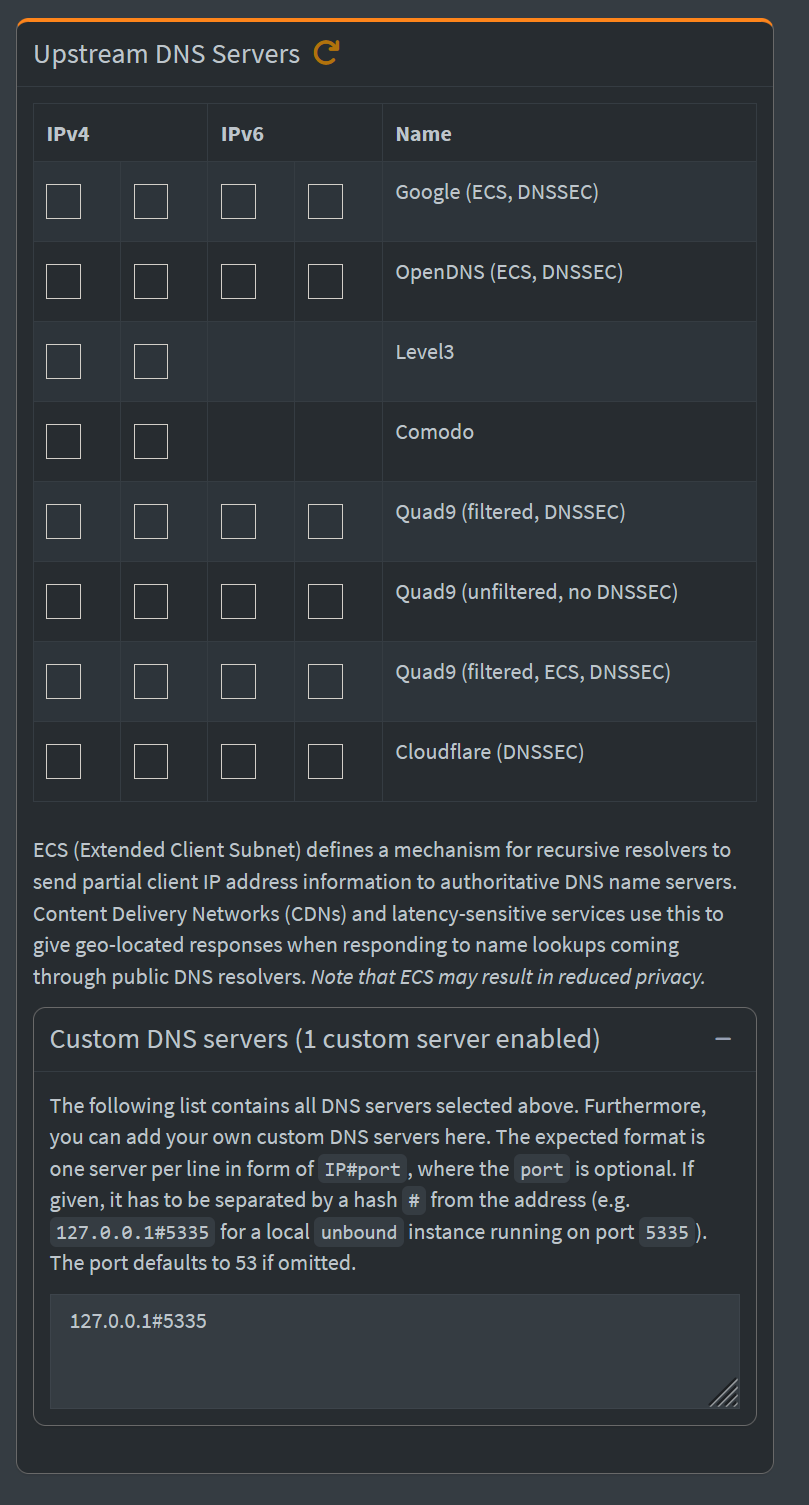The height and width of the screenshot is (1505, 809).
Task: Enable first IPv4 checkbox for Comodo
Action: click(x=63, y=441)
